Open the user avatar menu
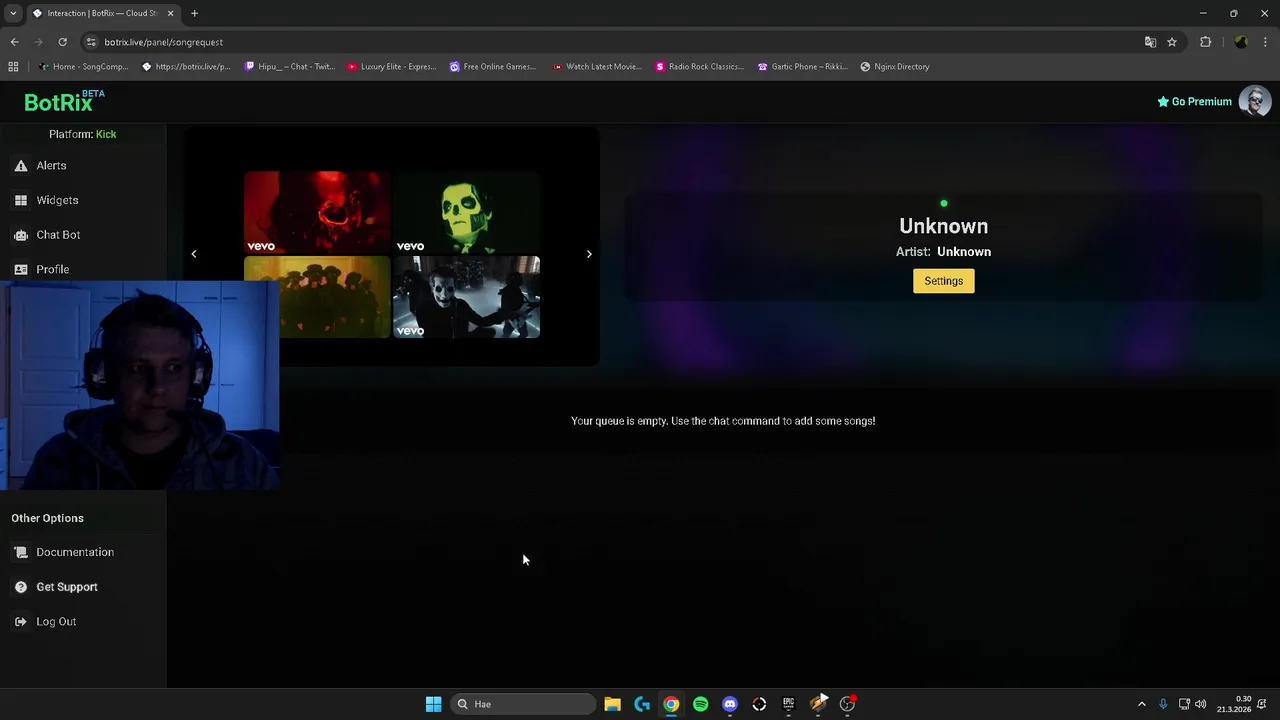Screen dimensions: 1280x720 pyautogui.click(x=1255, y=101)
